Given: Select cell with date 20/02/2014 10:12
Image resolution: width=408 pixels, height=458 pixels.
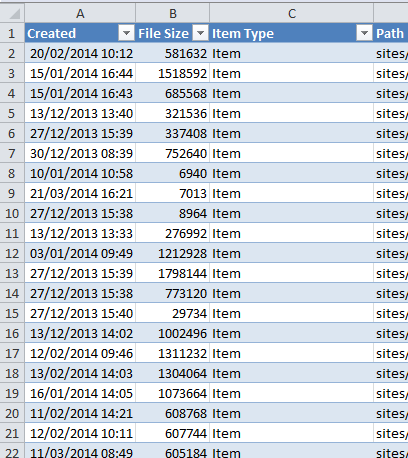Looking at the screenshot, I should coord(80,53).
